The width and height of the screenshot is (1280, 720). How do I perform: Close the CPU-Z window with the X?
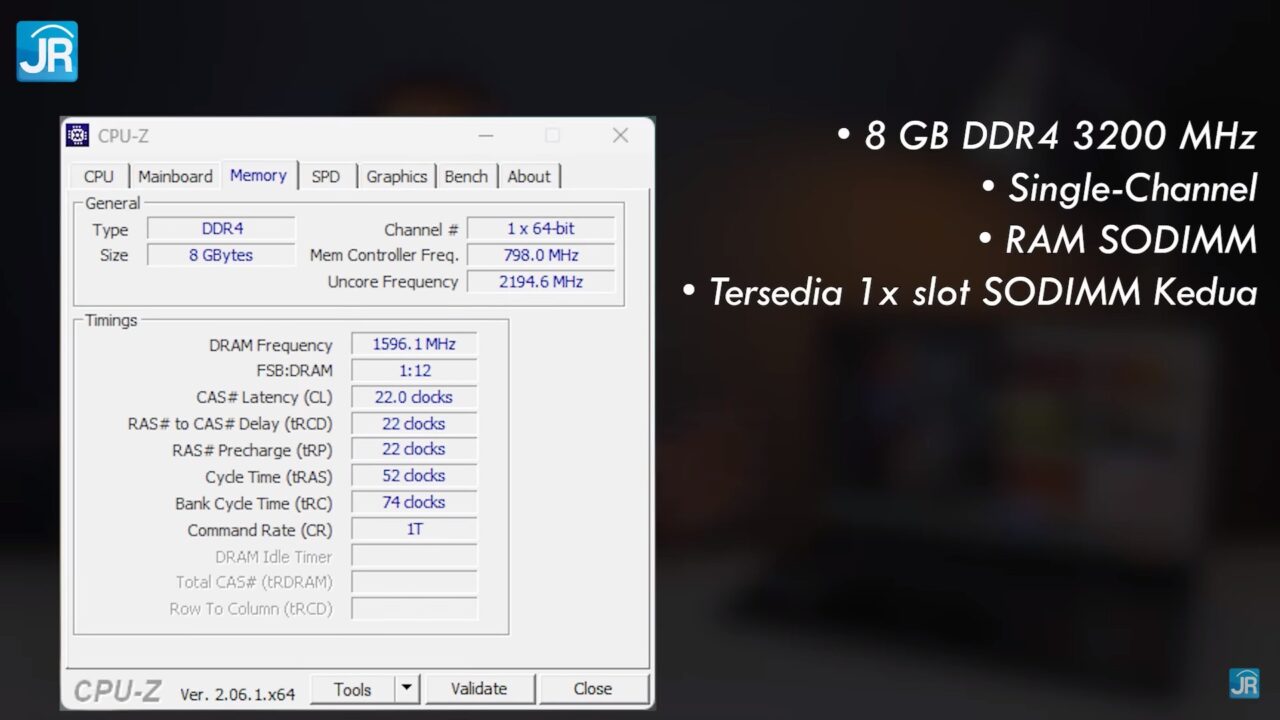coord(620,135)
